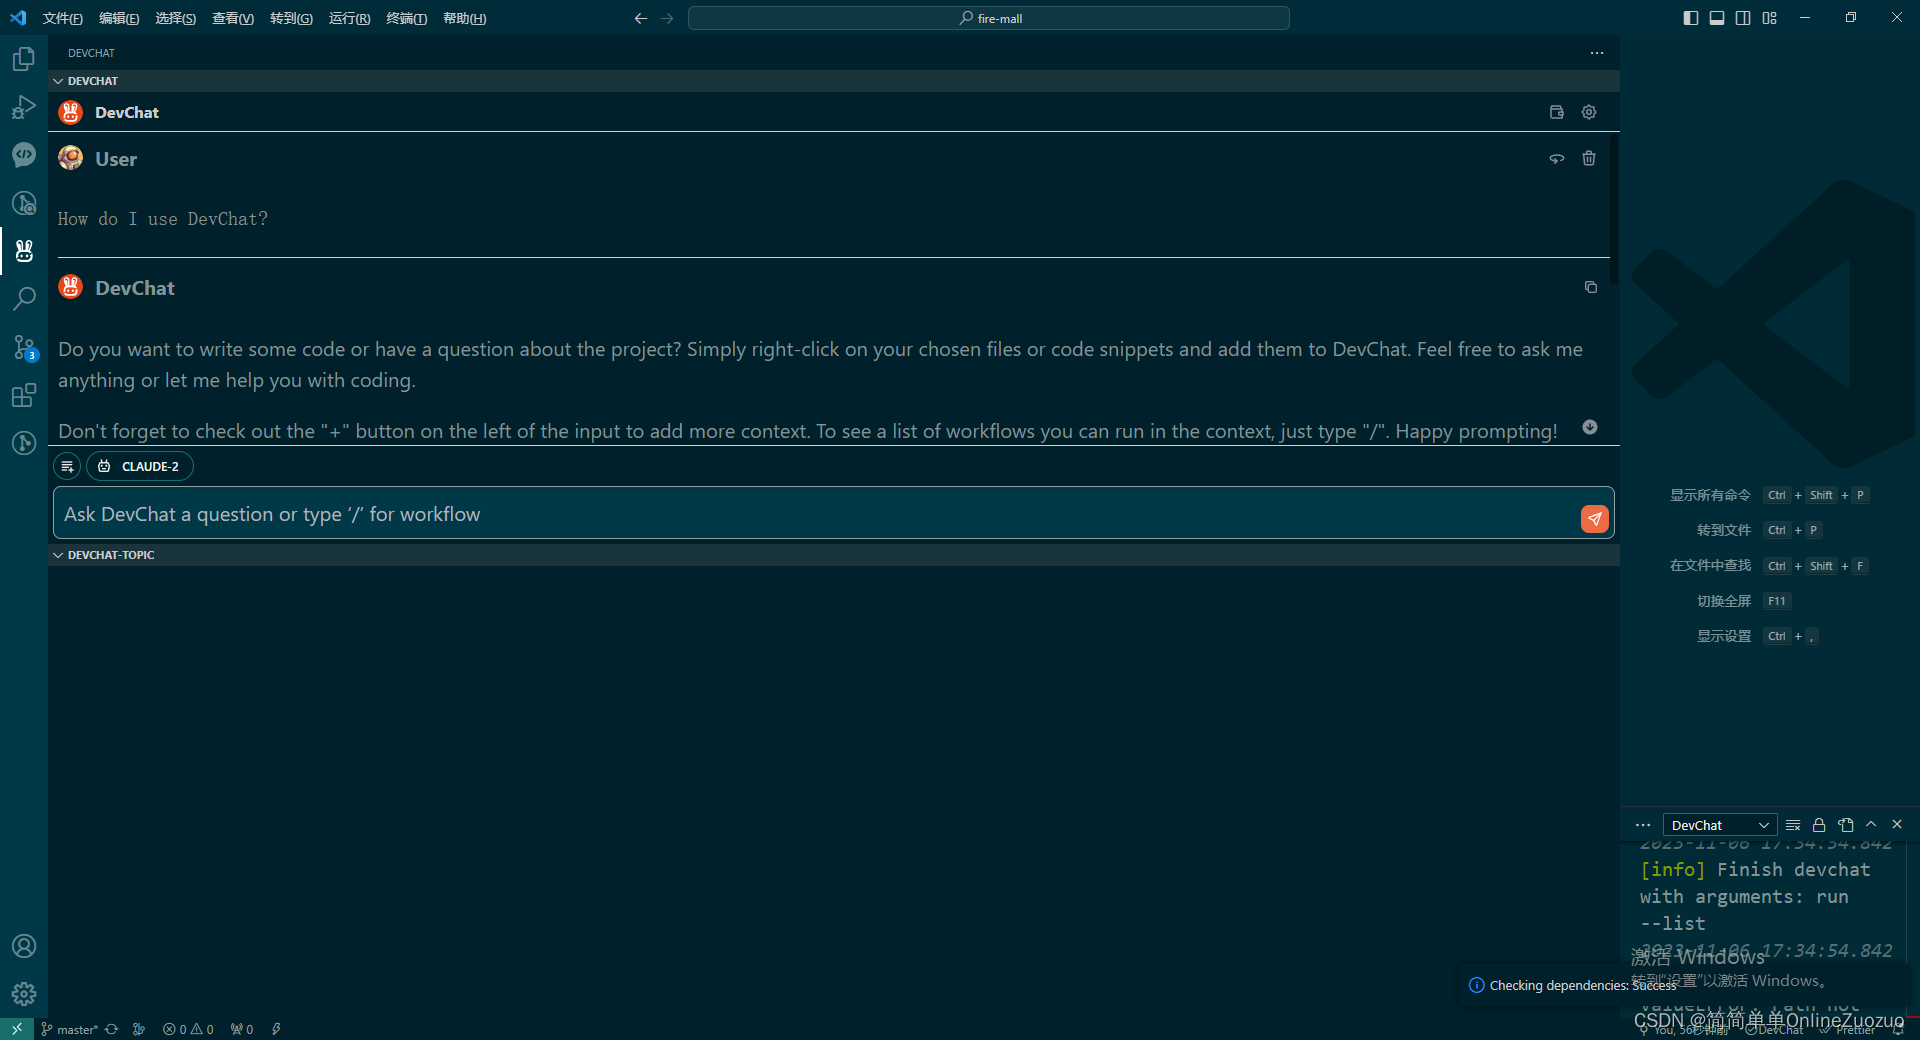Open the 查看(V) menu
The image size is (1920, 1040).
click(233, 18)
